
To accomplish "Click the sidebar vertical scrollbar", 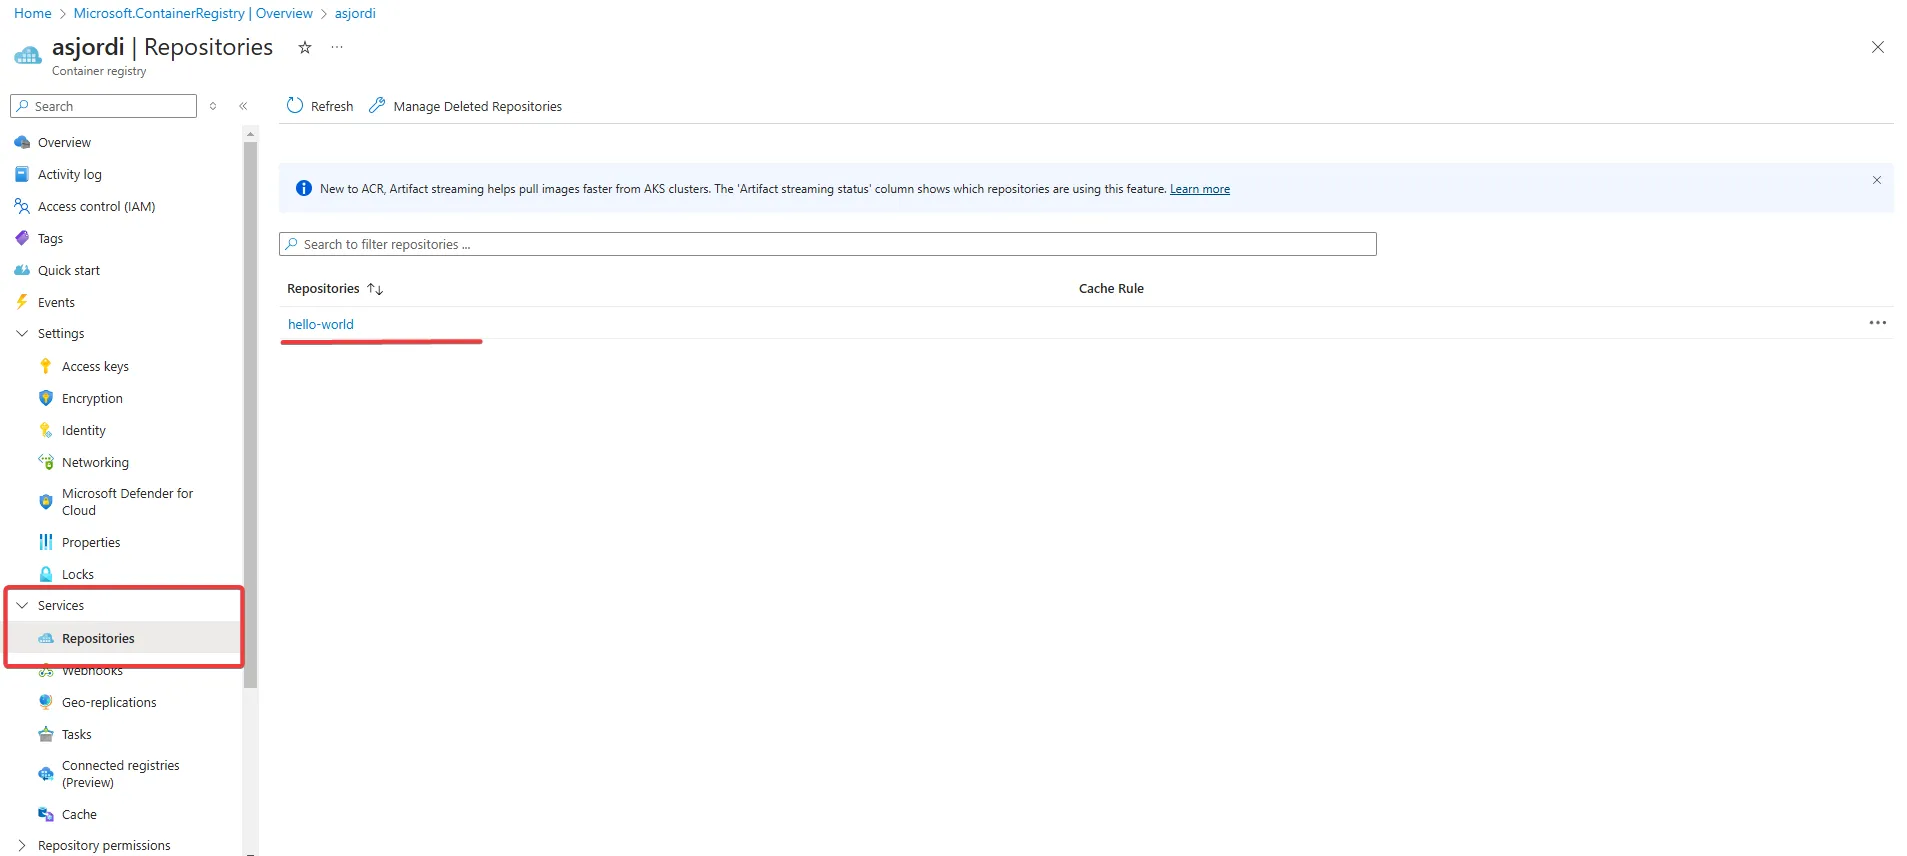I will 250,415.
